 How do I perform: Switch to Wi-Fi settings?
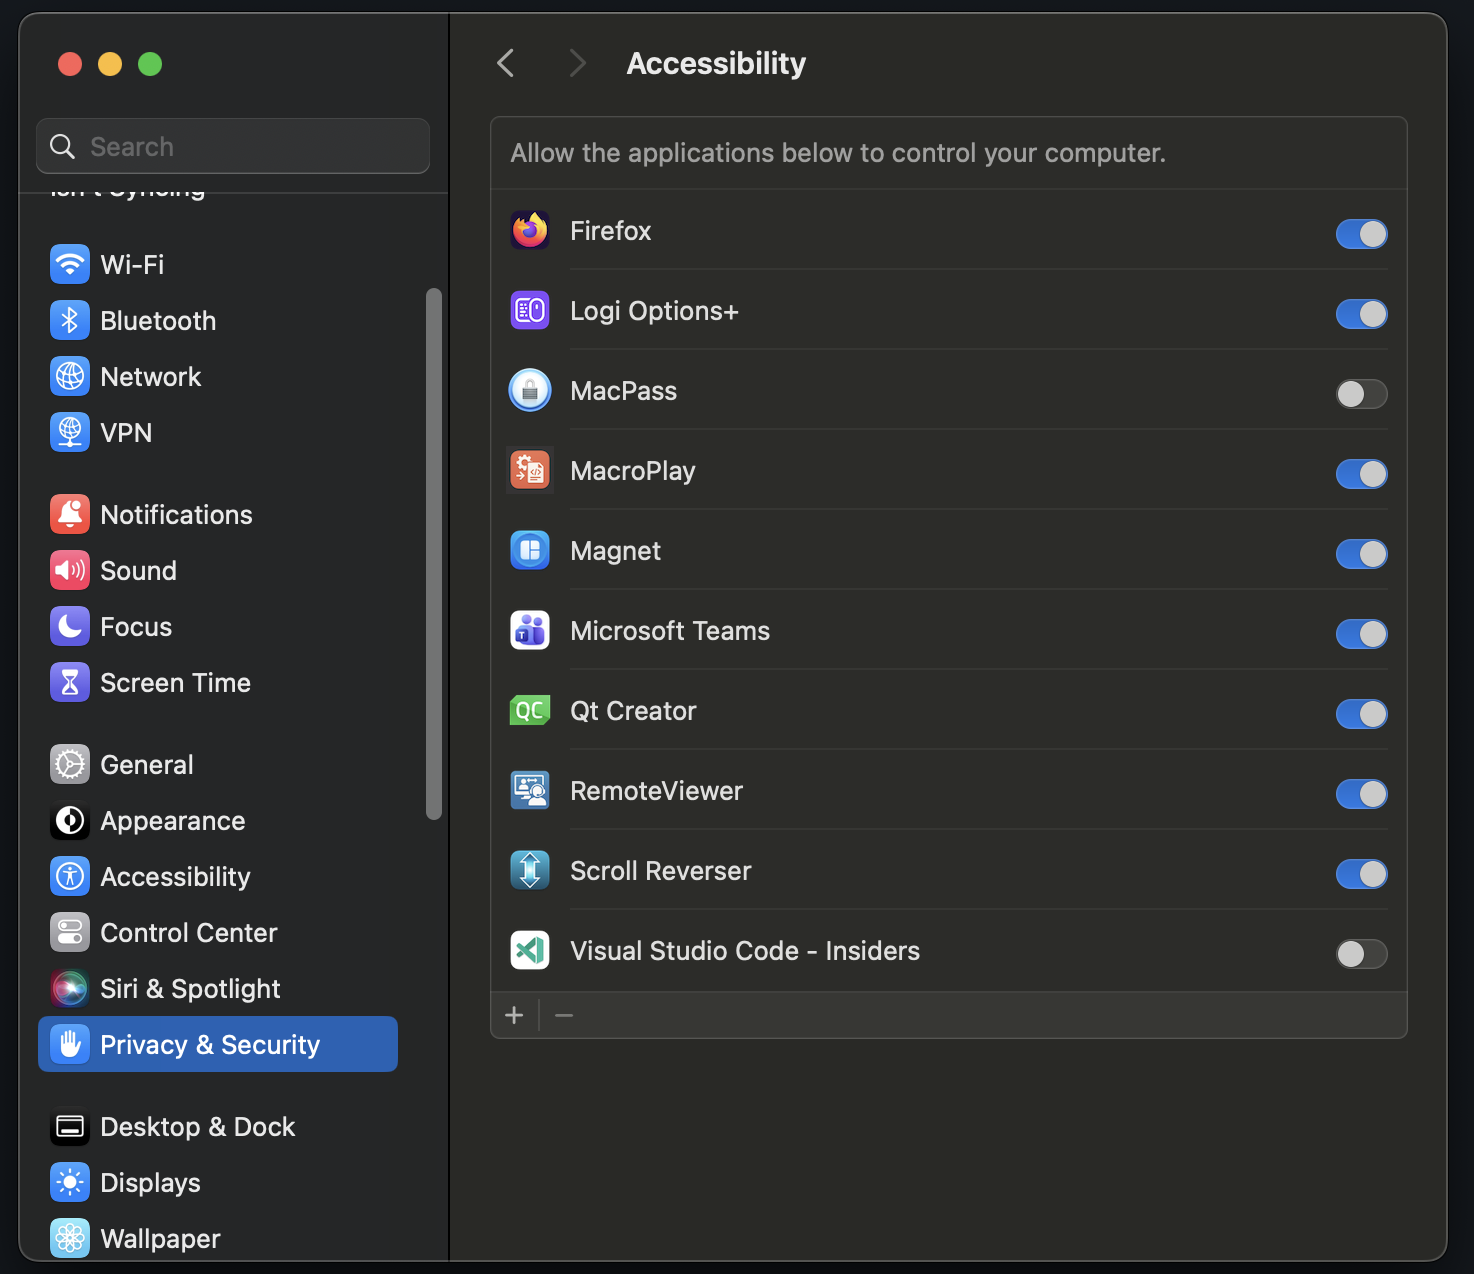(132, 264)
